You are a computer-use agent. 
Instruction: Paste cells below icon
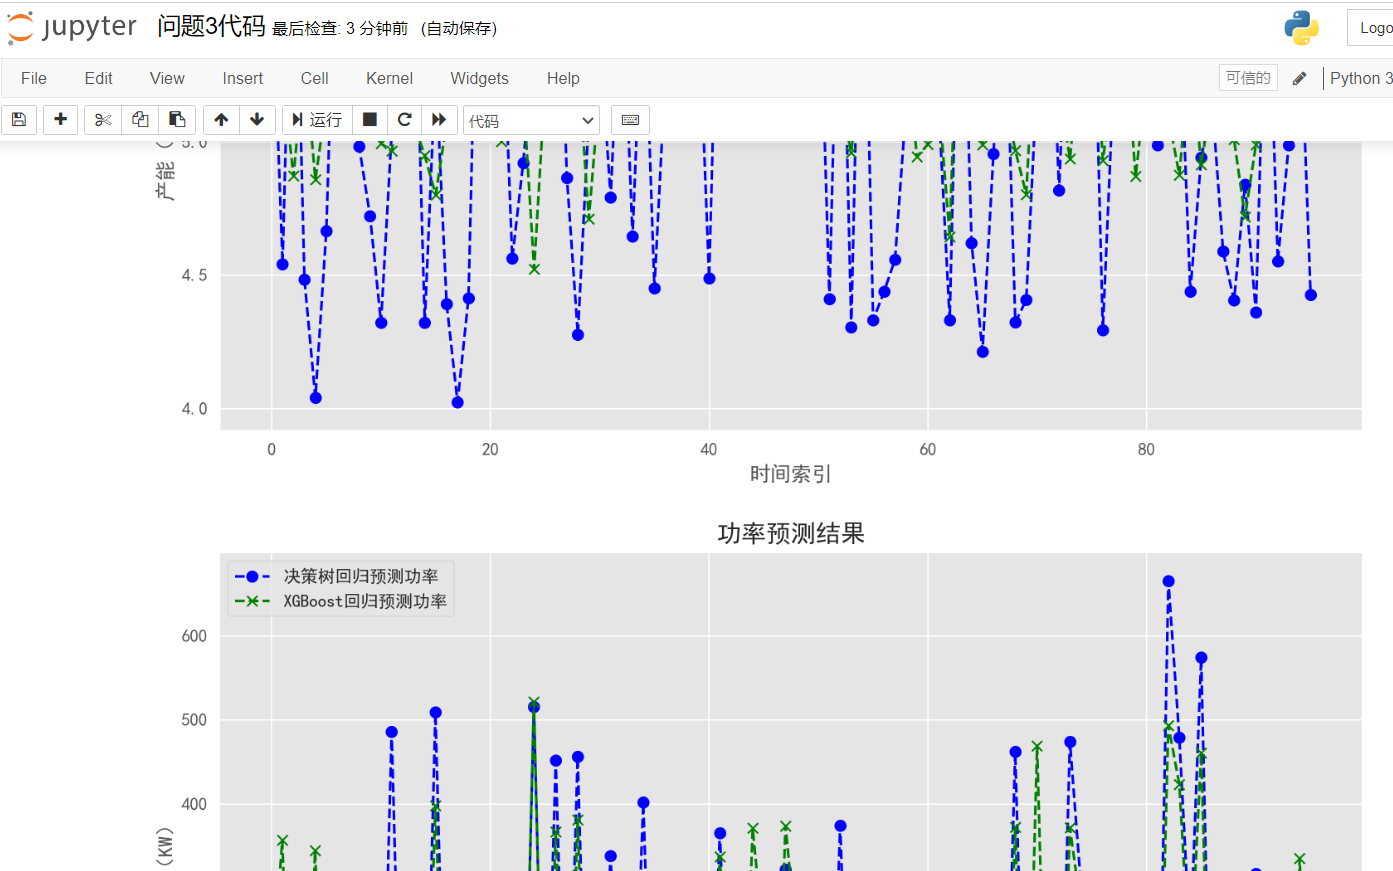click(x=177, y=120)
